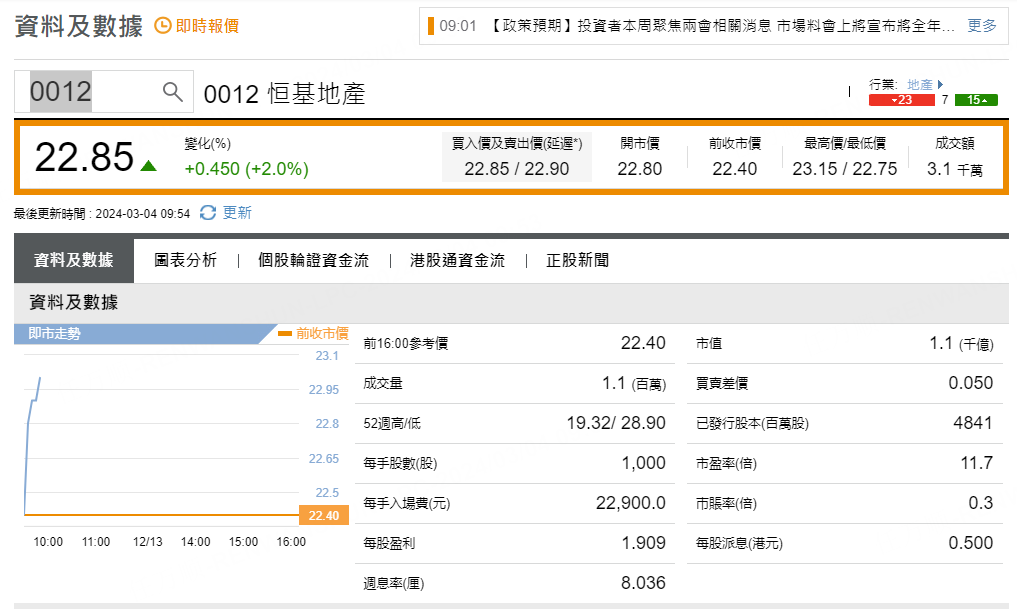This screenshot has height=609, width=1017.
Task: Click the 市盈率 value 11.7
Action: pos(977,462)
